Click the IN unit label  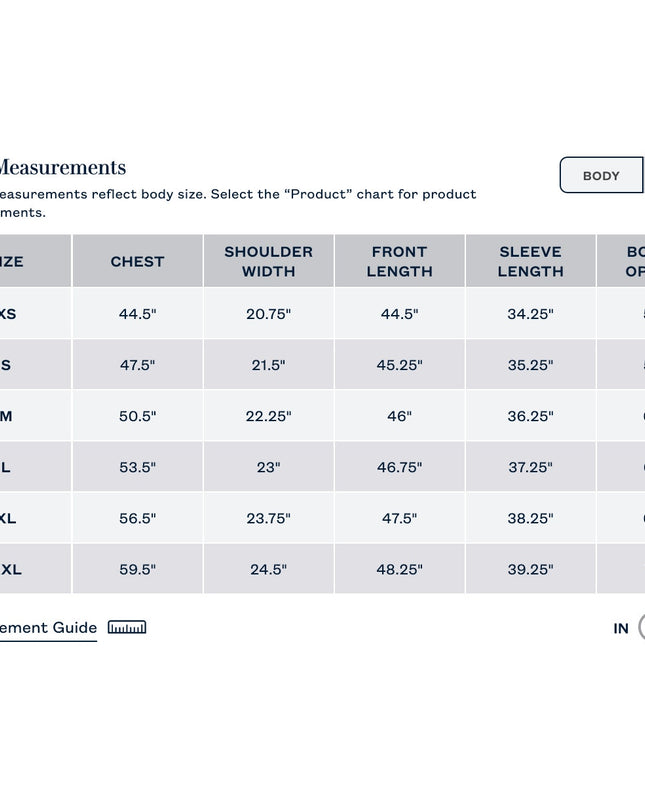click(621, 628)
